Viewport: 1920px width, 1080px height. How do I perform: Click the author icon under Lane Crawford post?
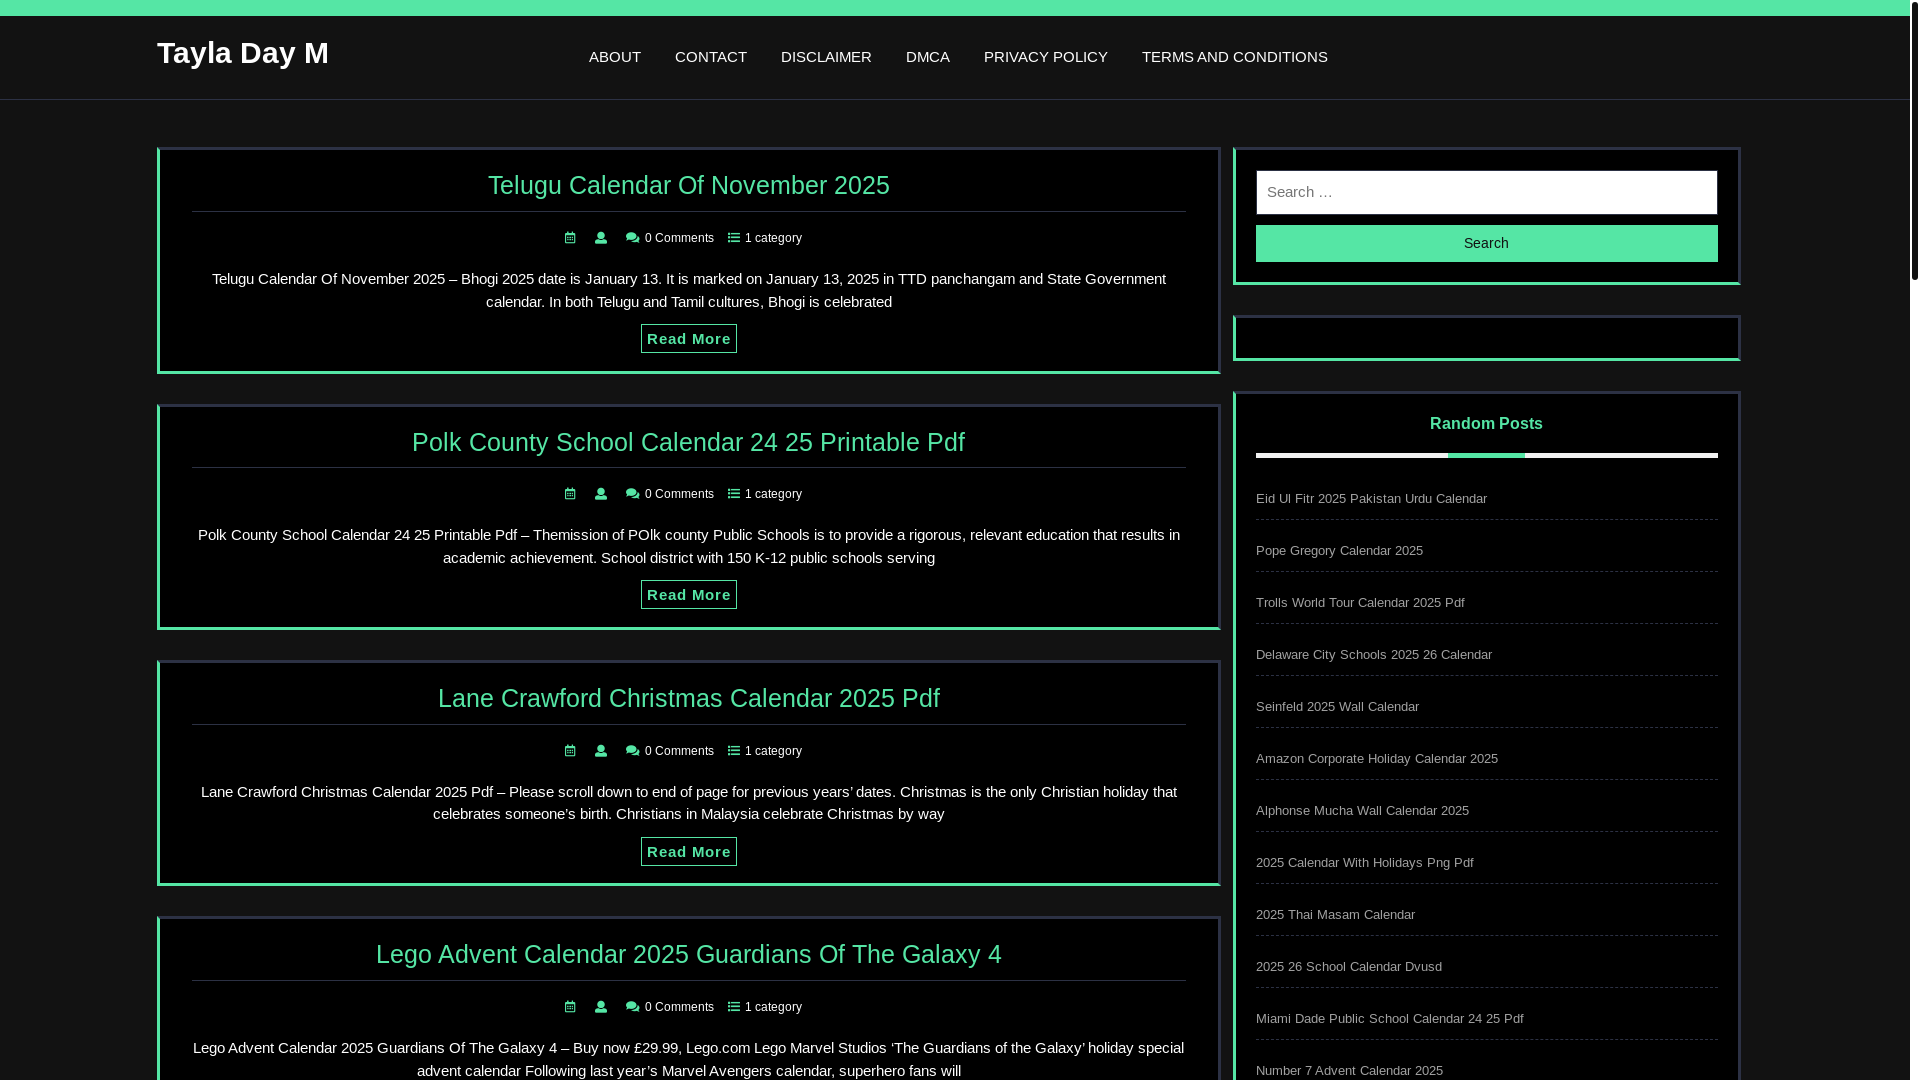[x=601, y=751]
